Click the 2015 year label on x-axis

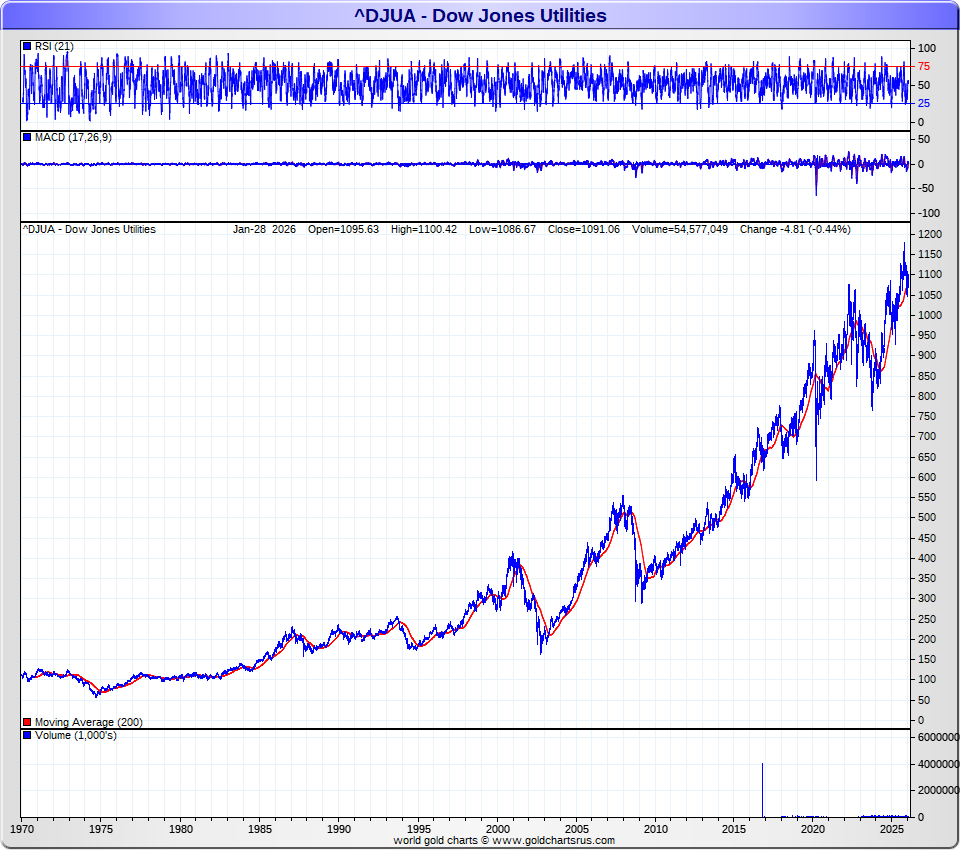(x=733, y=829)
